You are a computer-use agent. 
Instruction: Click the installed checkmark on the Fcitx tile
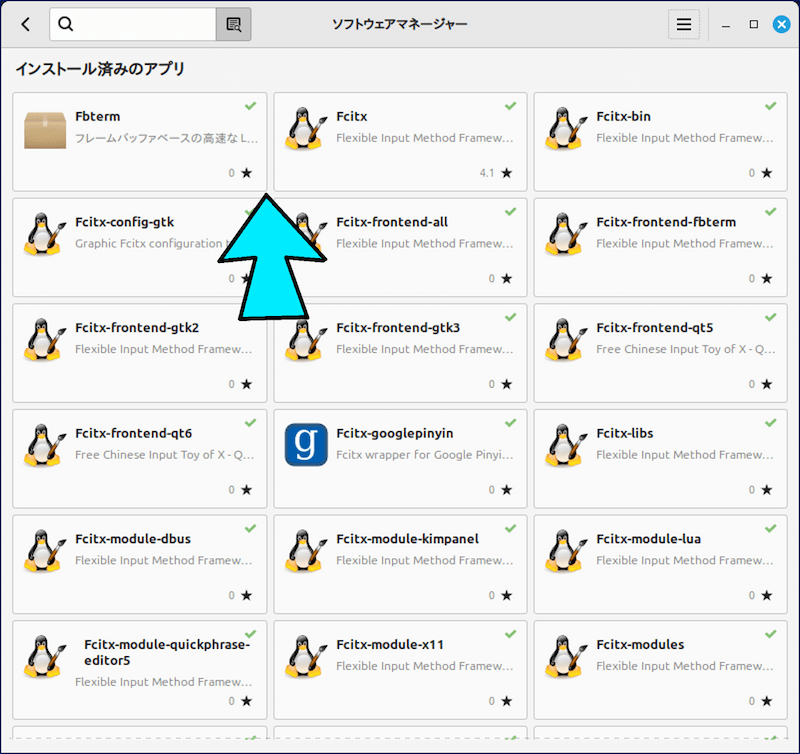click(x=509, y=106)
